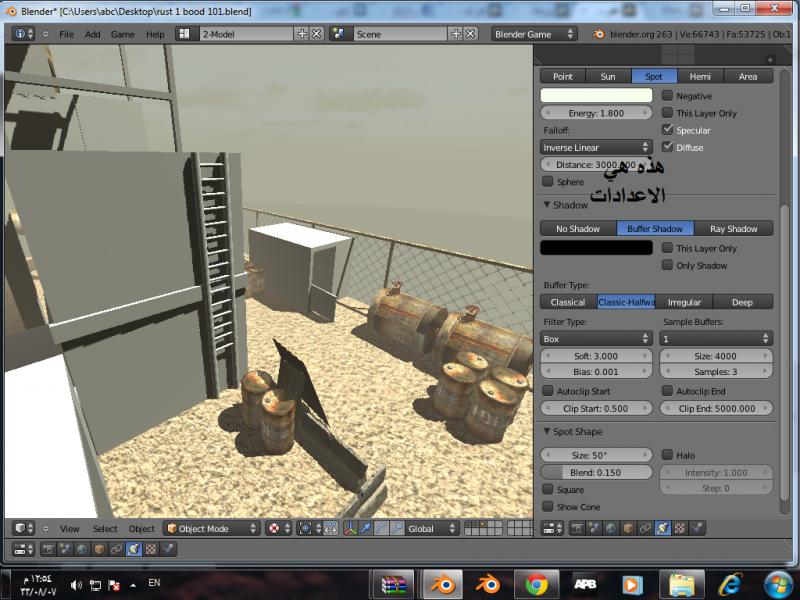Open Scene tab icon in right properties panel
Screen dimensions: 800x600
[x=594, y=528]
